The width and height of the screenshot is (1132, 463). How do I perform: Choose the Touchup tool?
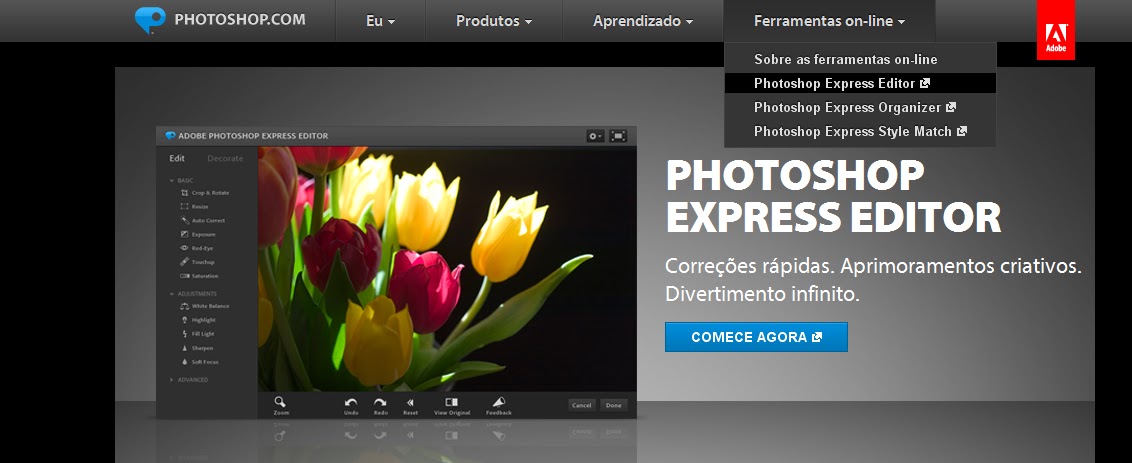coord(197,261)
